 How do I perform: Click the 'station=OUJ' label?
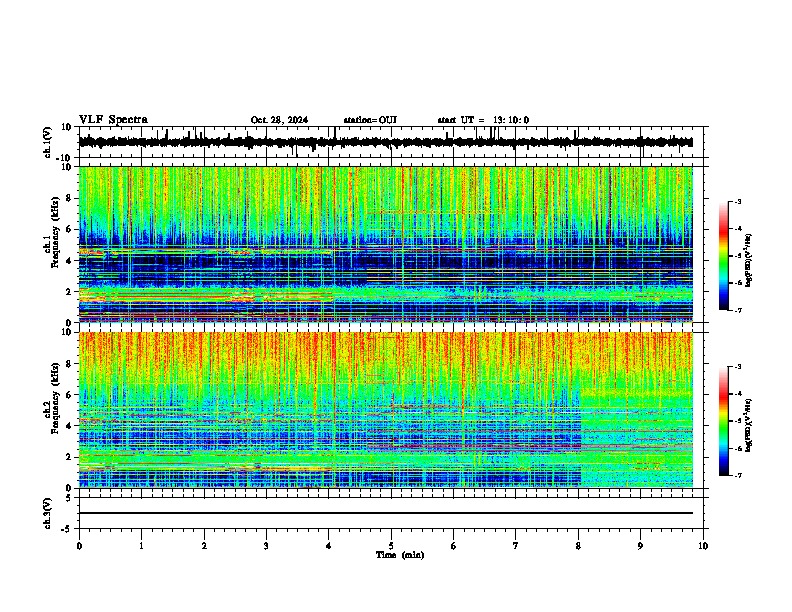pos(370,120)
